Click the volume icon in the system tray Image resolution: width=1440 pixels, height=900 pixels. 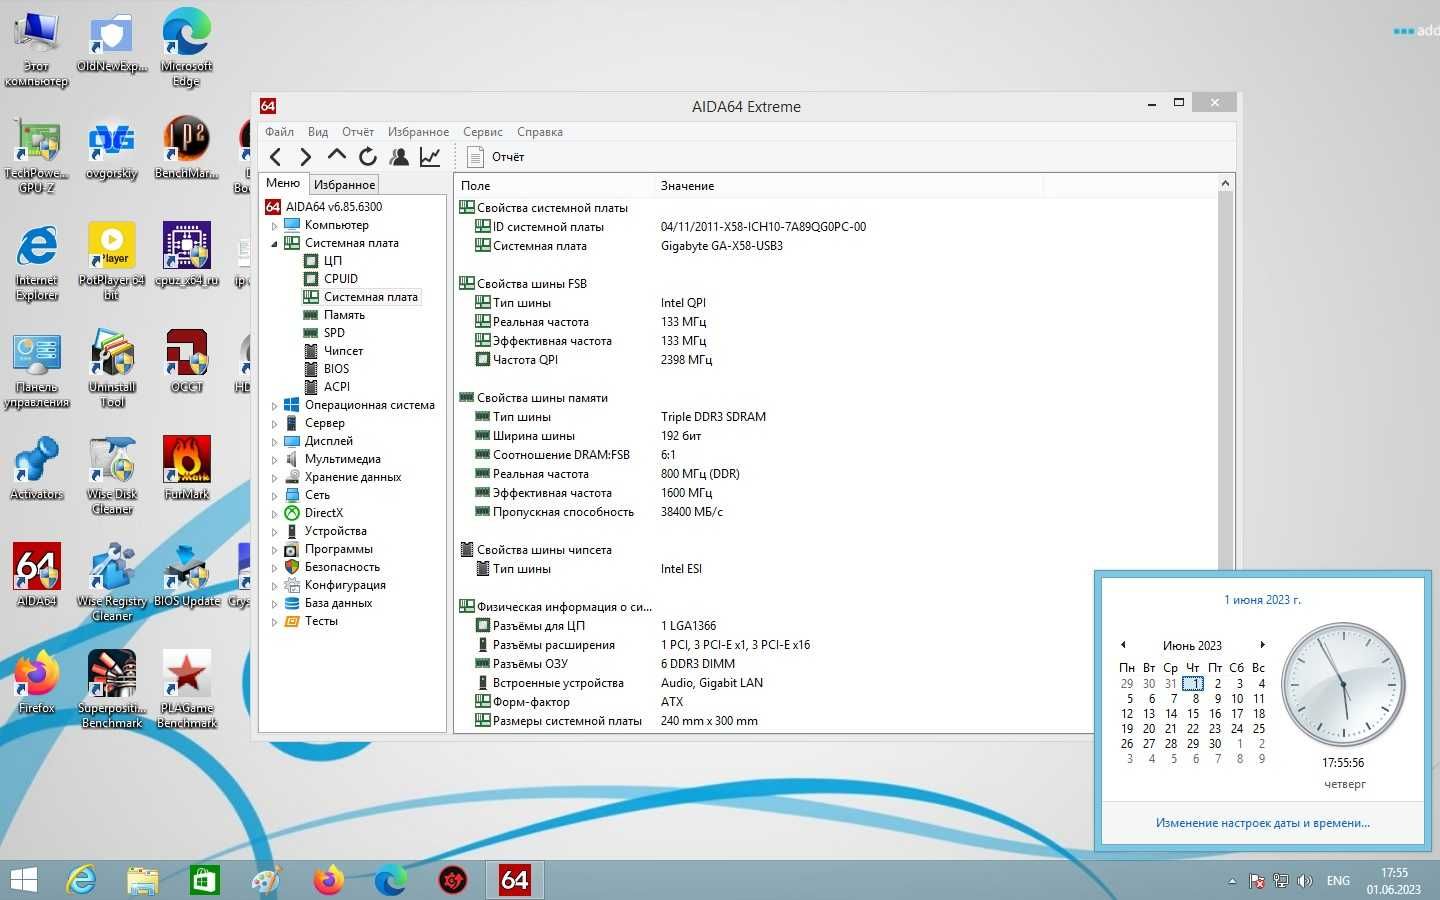[1305, 881]
